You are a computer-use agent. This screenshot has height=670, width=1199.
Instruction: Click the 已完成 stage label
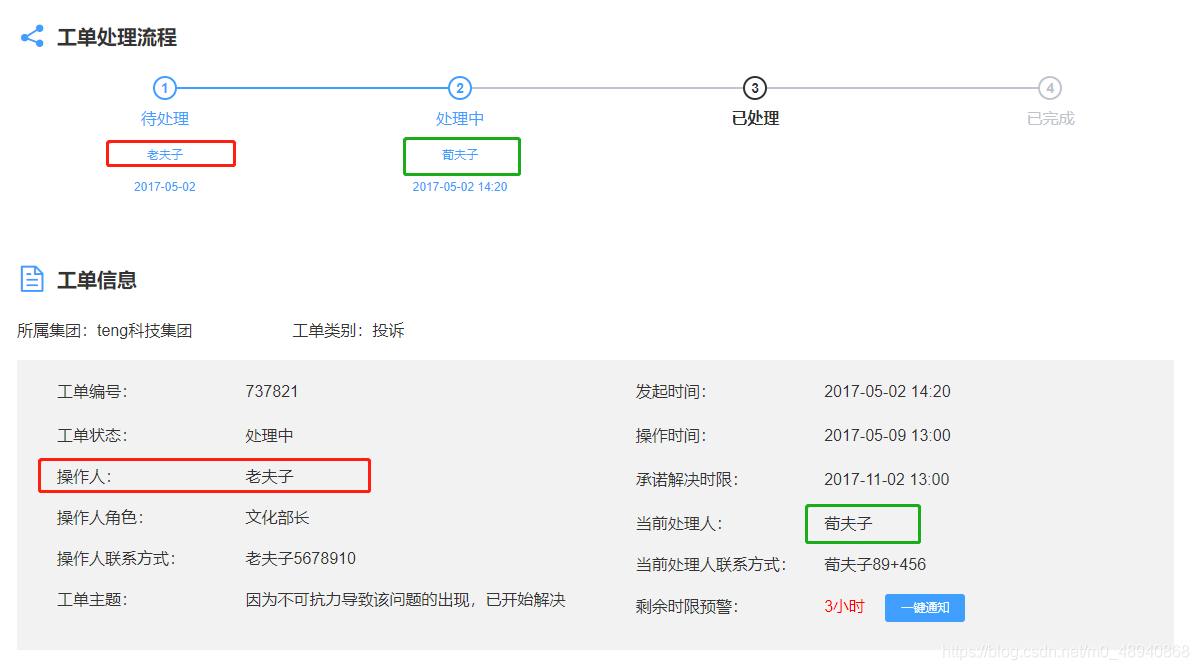pyautogui.click(x=1050, y=117)
